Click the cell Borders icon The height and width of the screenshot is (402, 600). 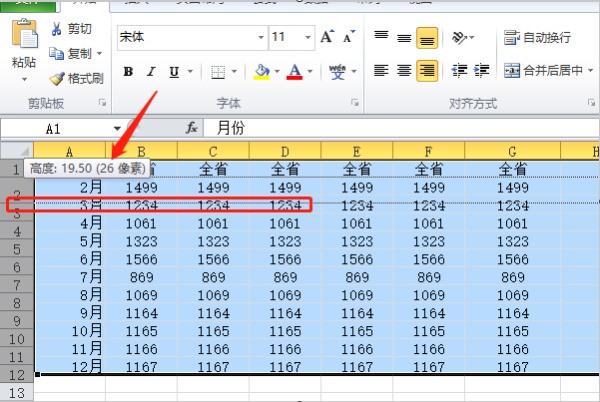218,72
